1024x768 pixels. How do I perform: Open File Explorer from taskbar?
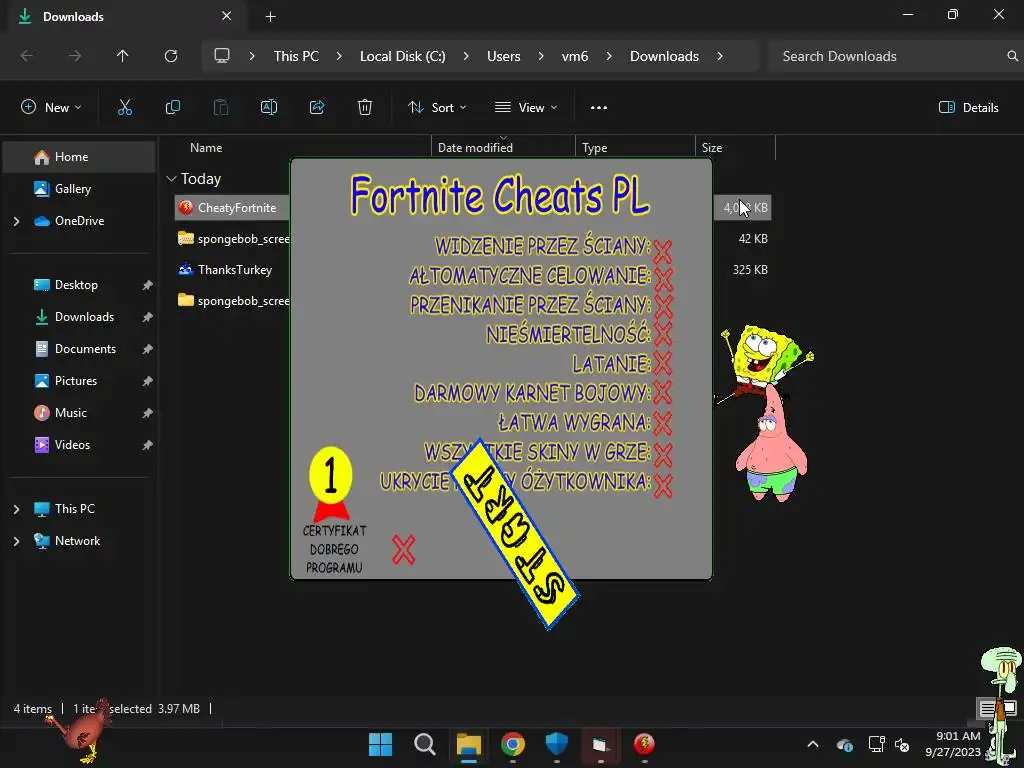pos(469,744)
